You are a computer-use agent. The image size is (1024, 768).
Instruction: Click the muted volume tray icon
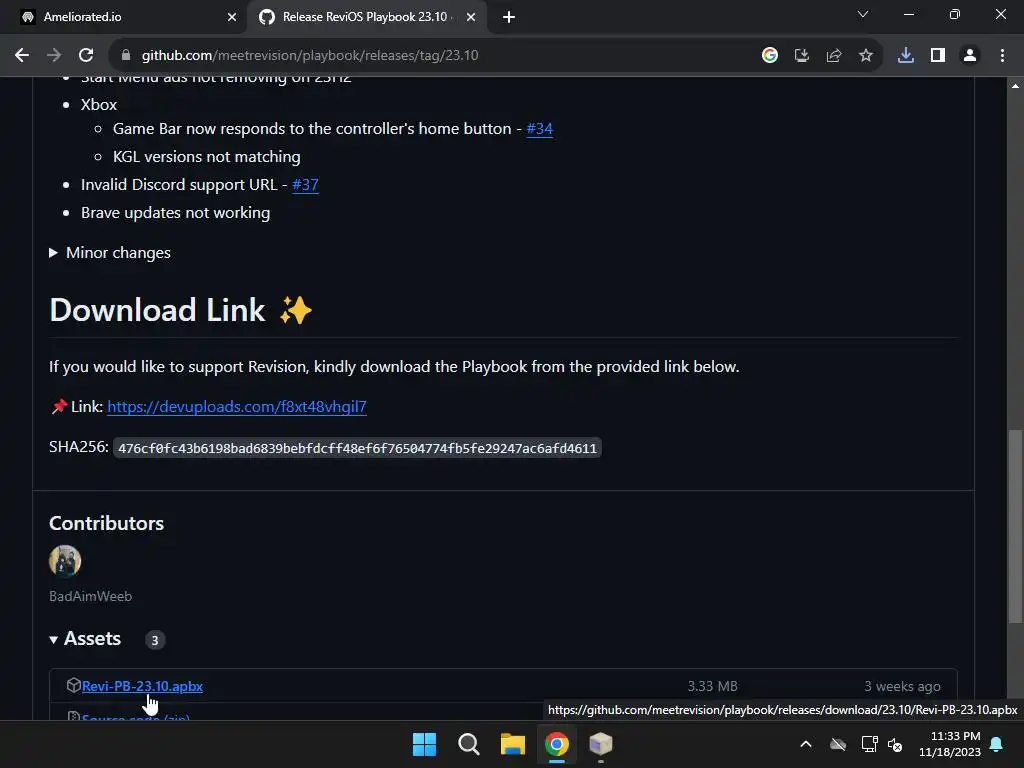click(x=895, y=744)
